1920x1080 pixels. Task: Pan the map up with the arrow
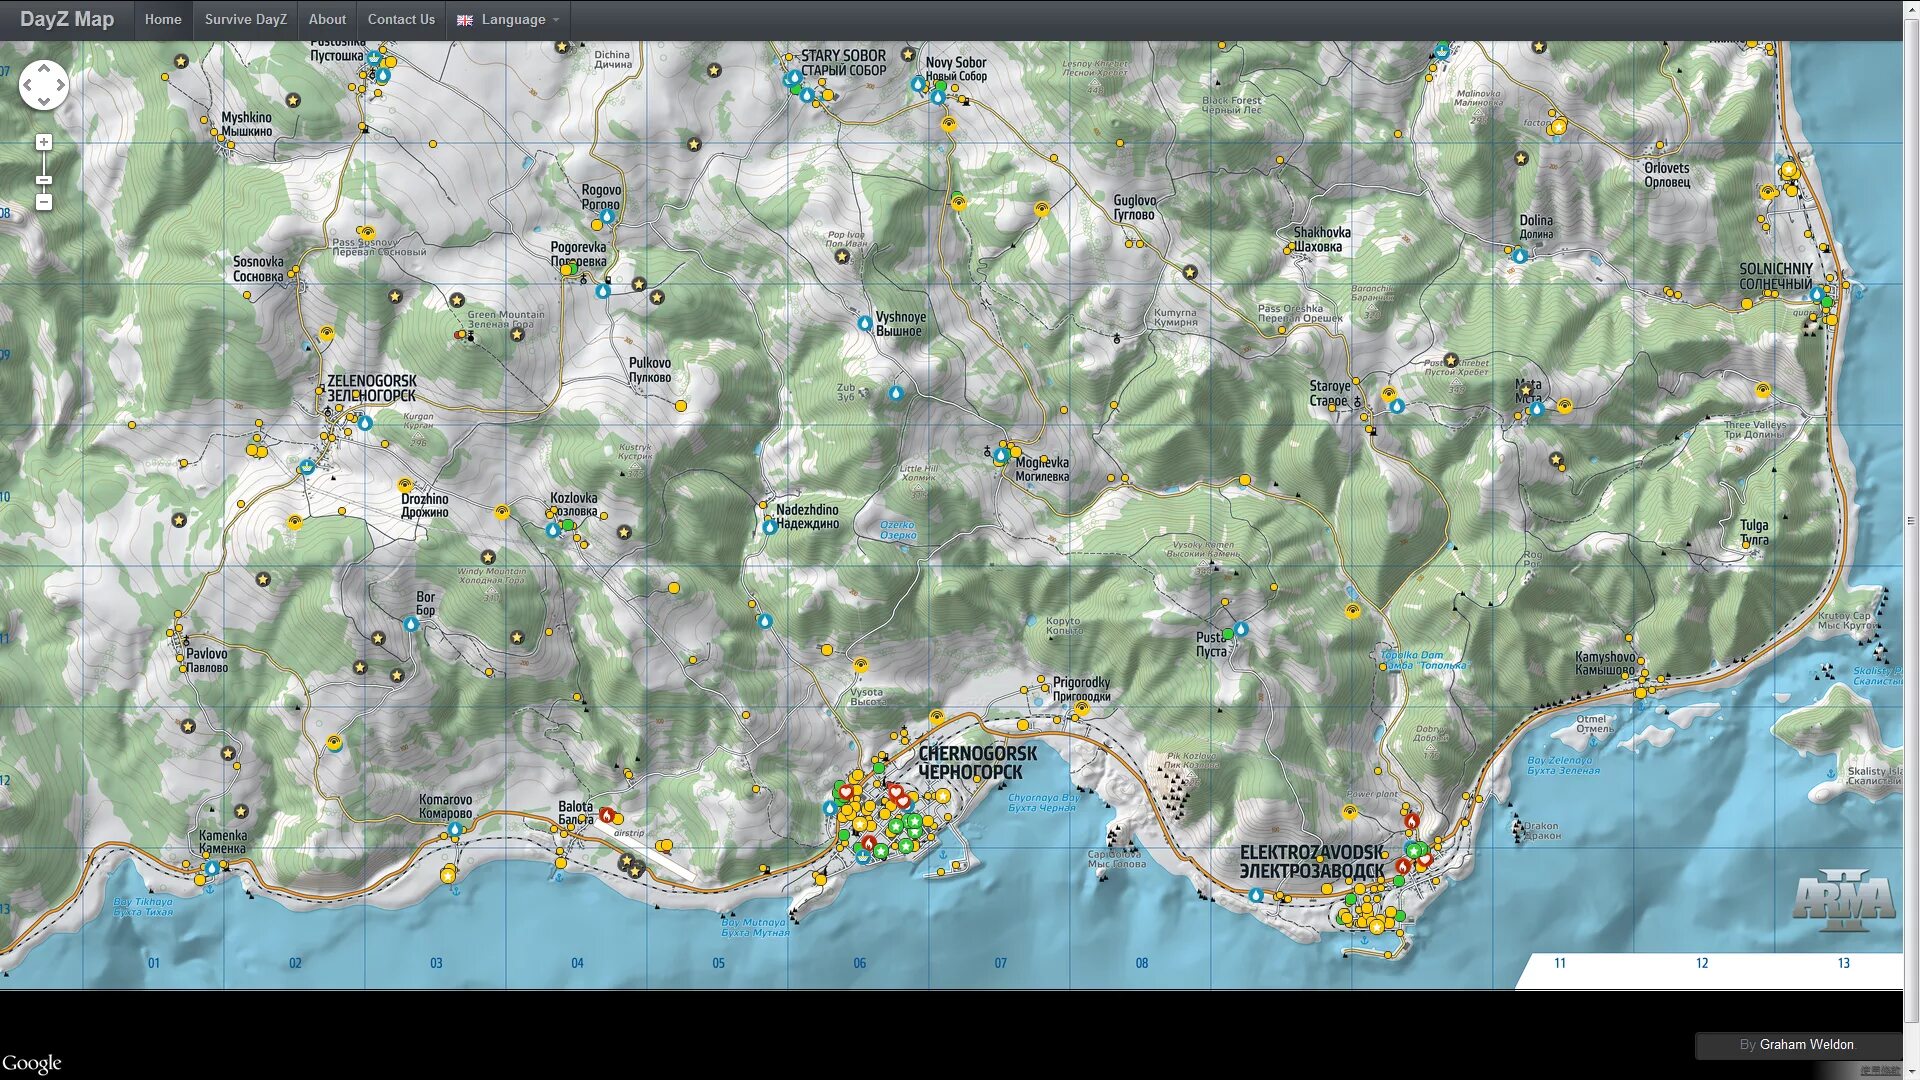[x=44, y=68]
